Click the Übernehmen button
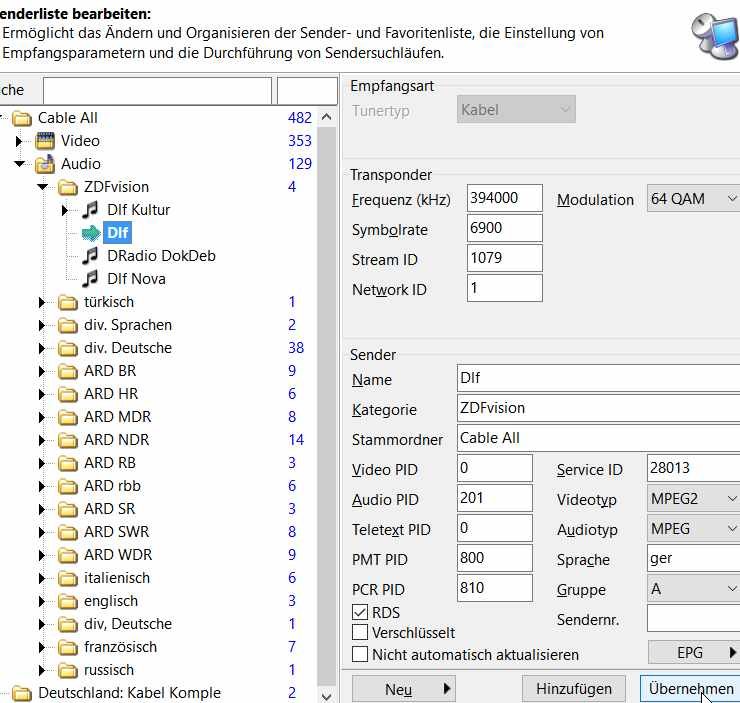Viewport: 740px width, 703px height. click(690, 688)
